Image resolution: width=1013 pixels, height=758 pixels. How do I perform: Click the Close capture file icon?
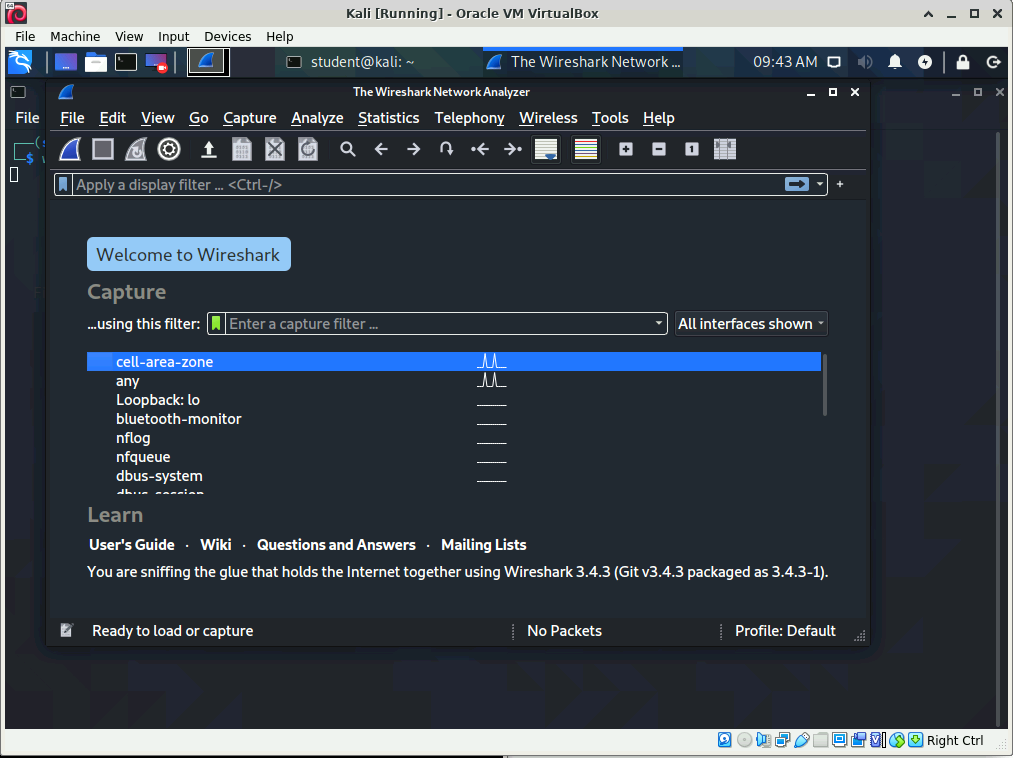click(x=275, y=149)
